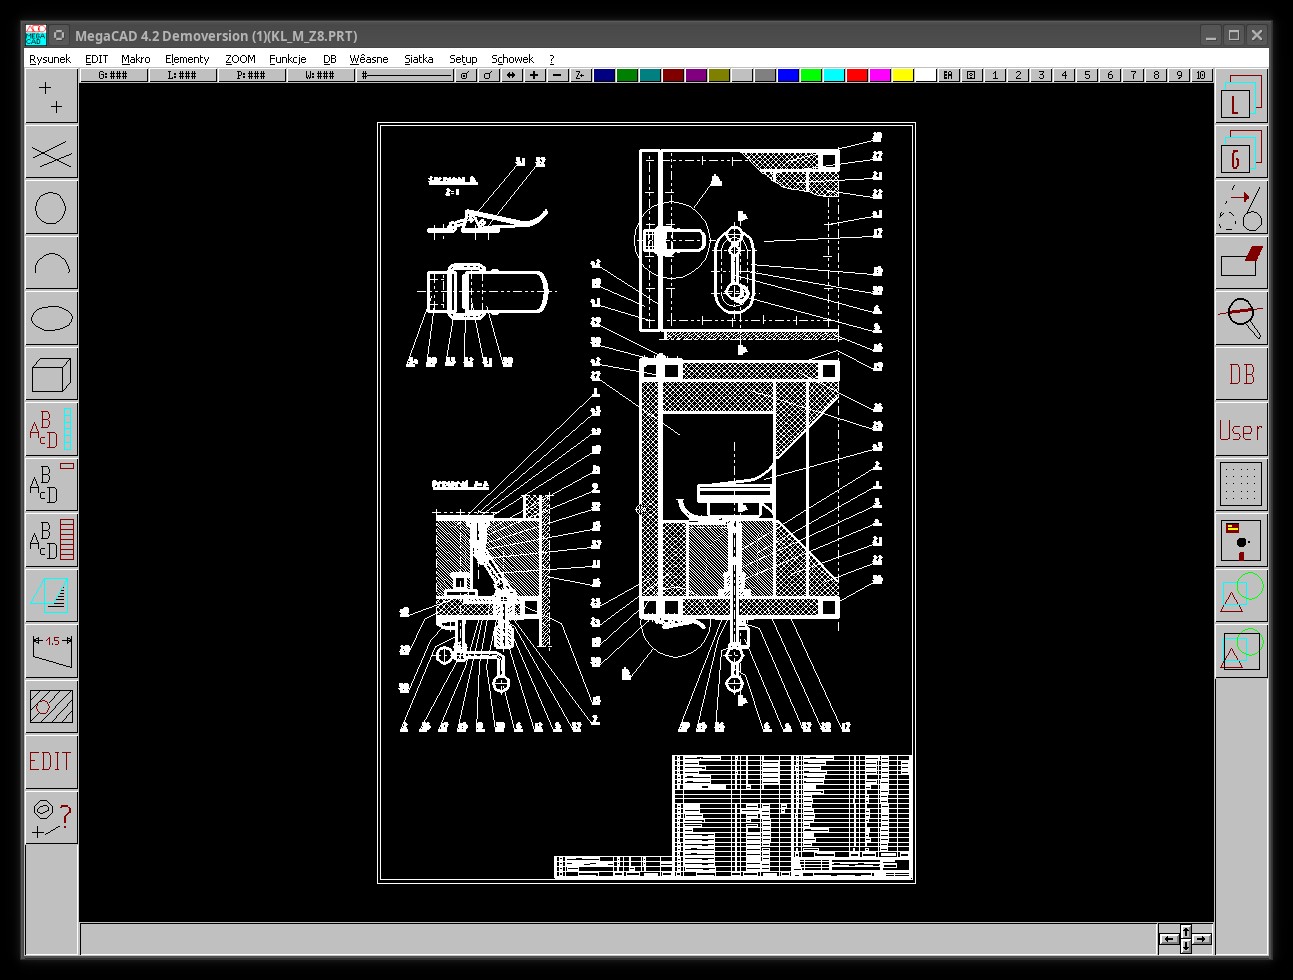Select the dimensioning tool labeled 1.5
The height and width of the screenshot is (980, 1293).
51,651
